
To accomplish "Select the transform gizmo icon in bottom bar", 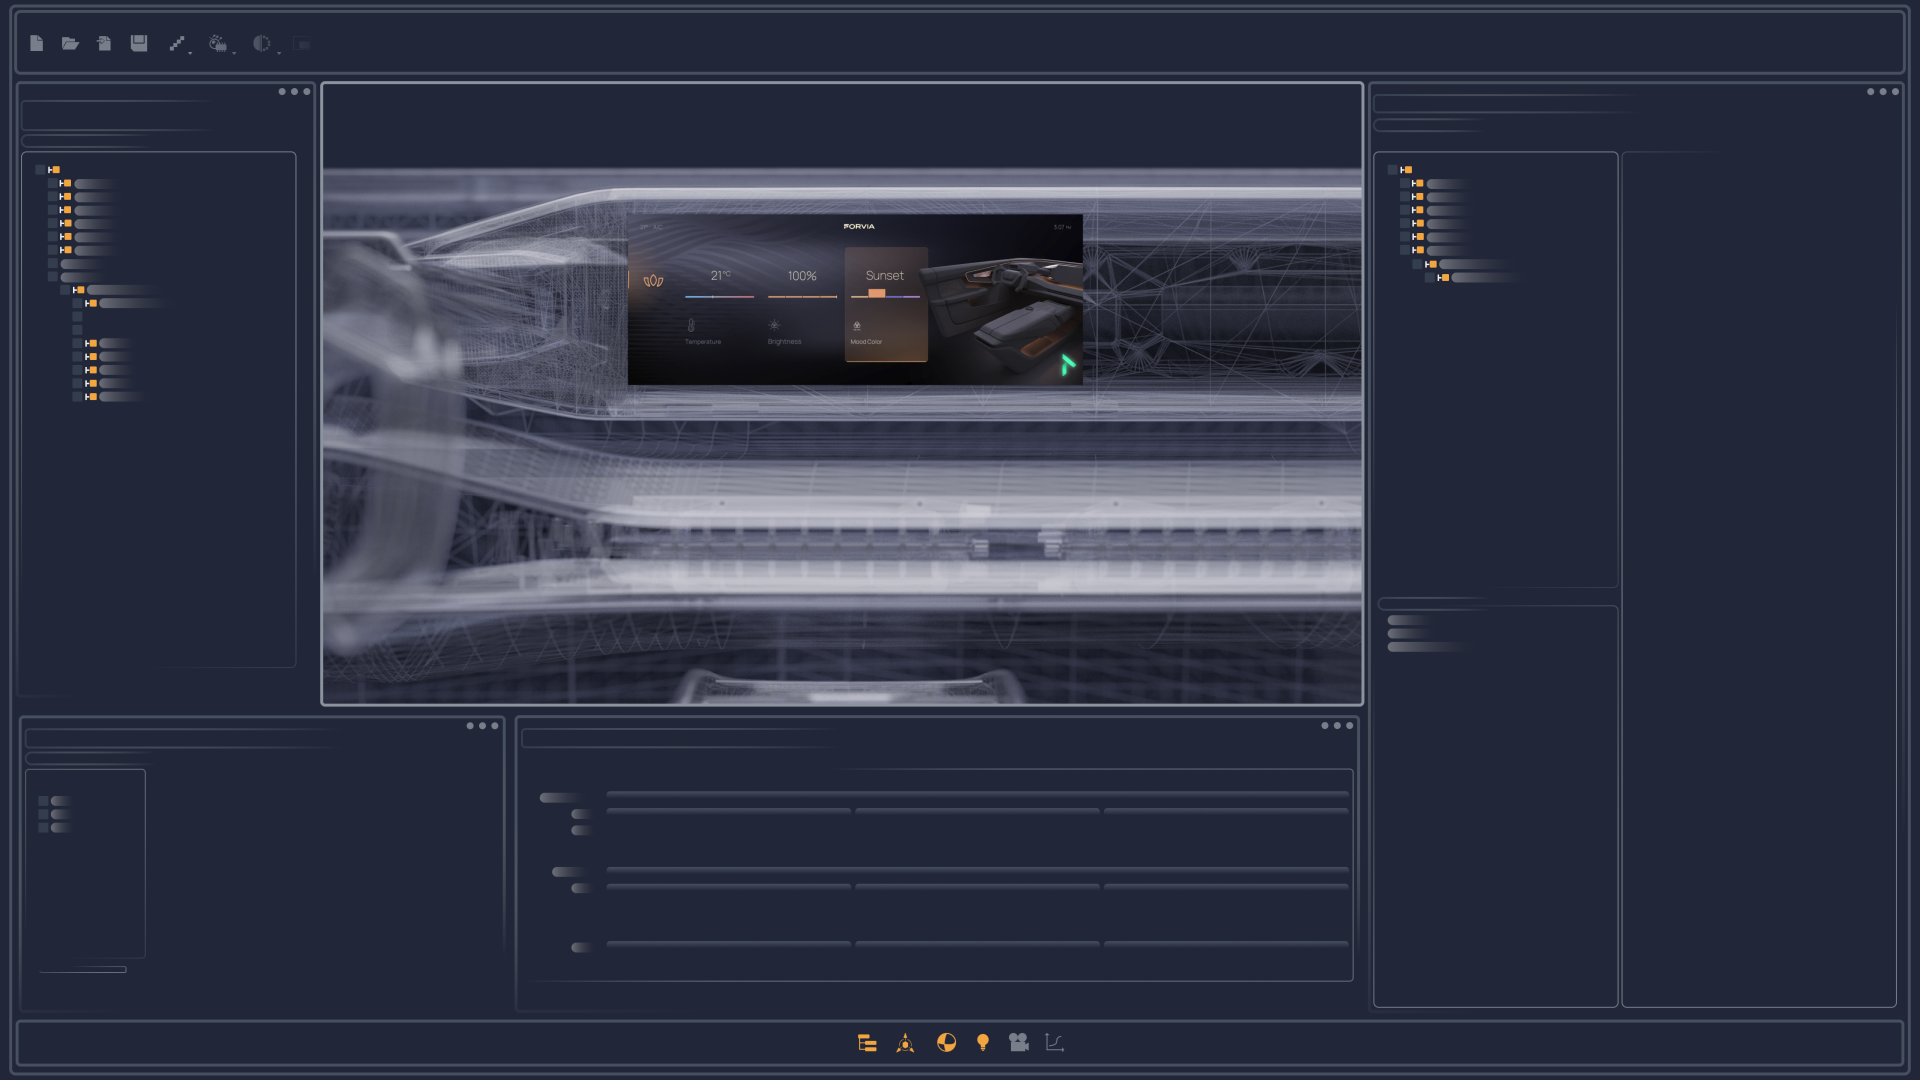I will pos(905,1043).
